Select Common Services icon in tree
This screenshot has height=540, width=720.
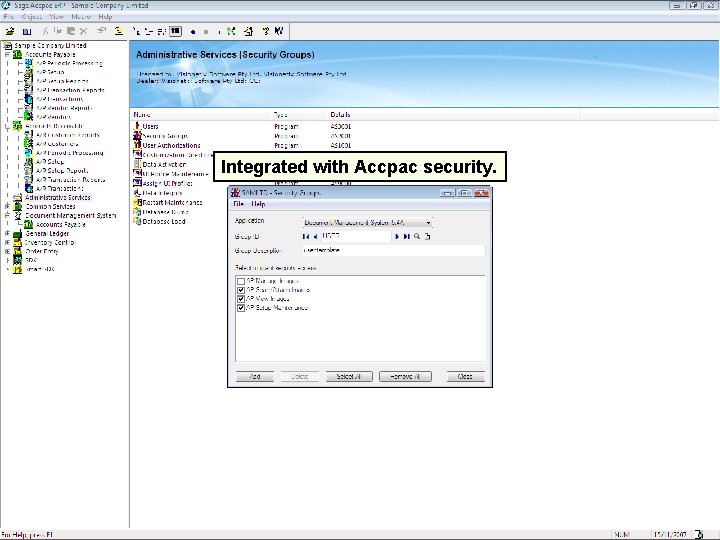(x=17, y=207)
